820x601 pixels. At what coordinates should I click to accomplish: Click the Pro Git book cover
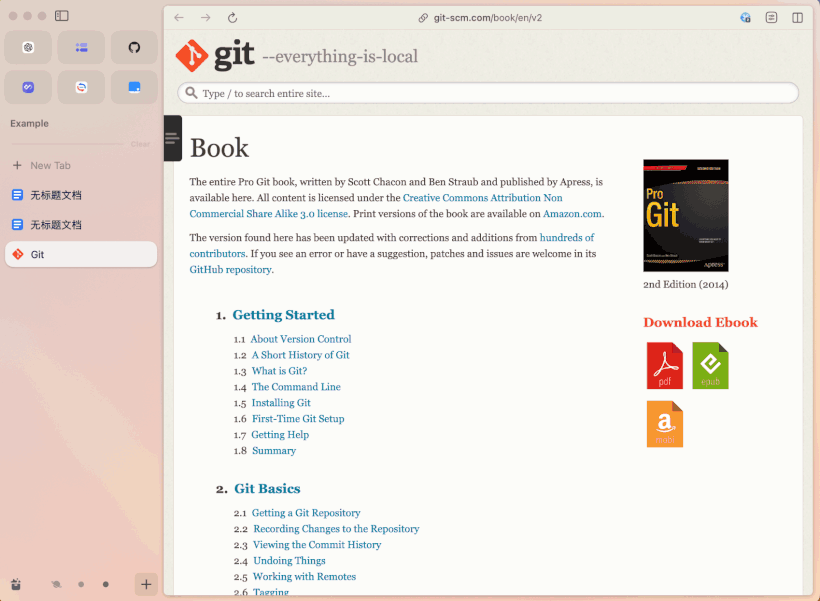click(x=686, y=216)
